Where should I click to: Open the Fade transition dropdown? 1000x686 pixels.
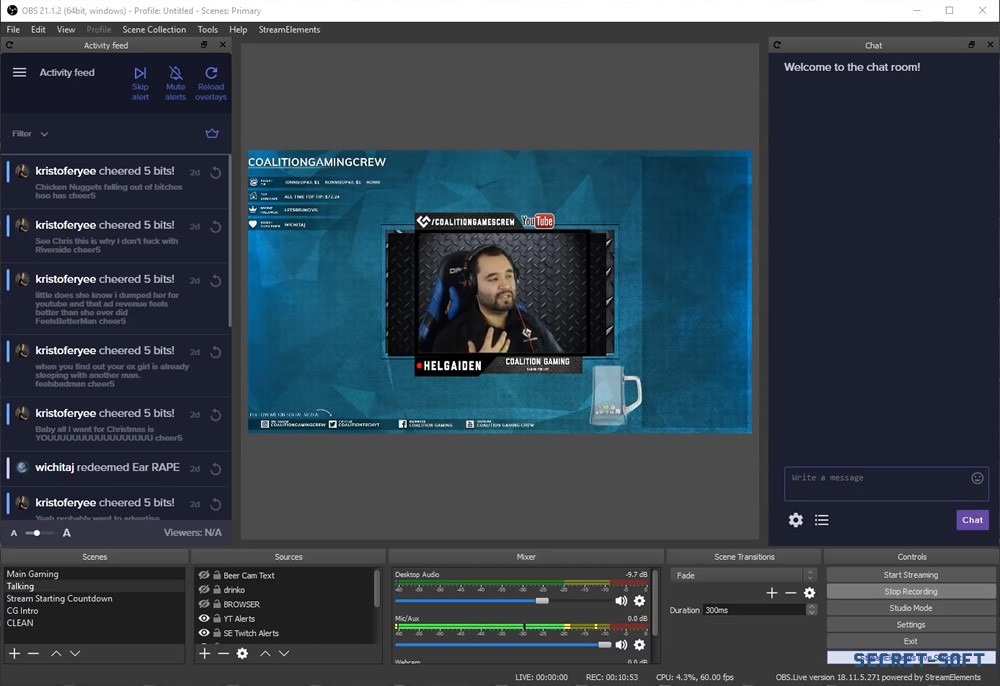(744, 575)
